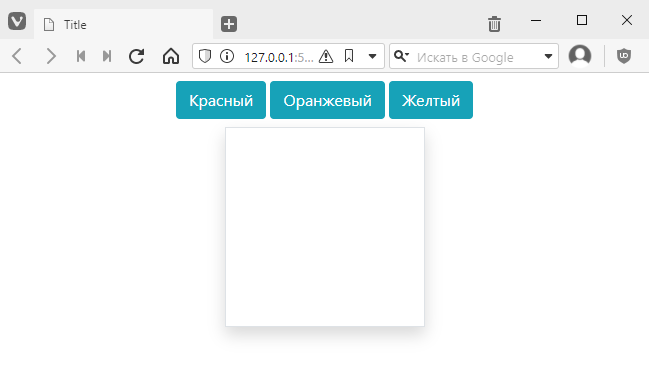Go forward with the forward arrow
Viewport: 649px width, 386px height.
(x=50, y=56)
